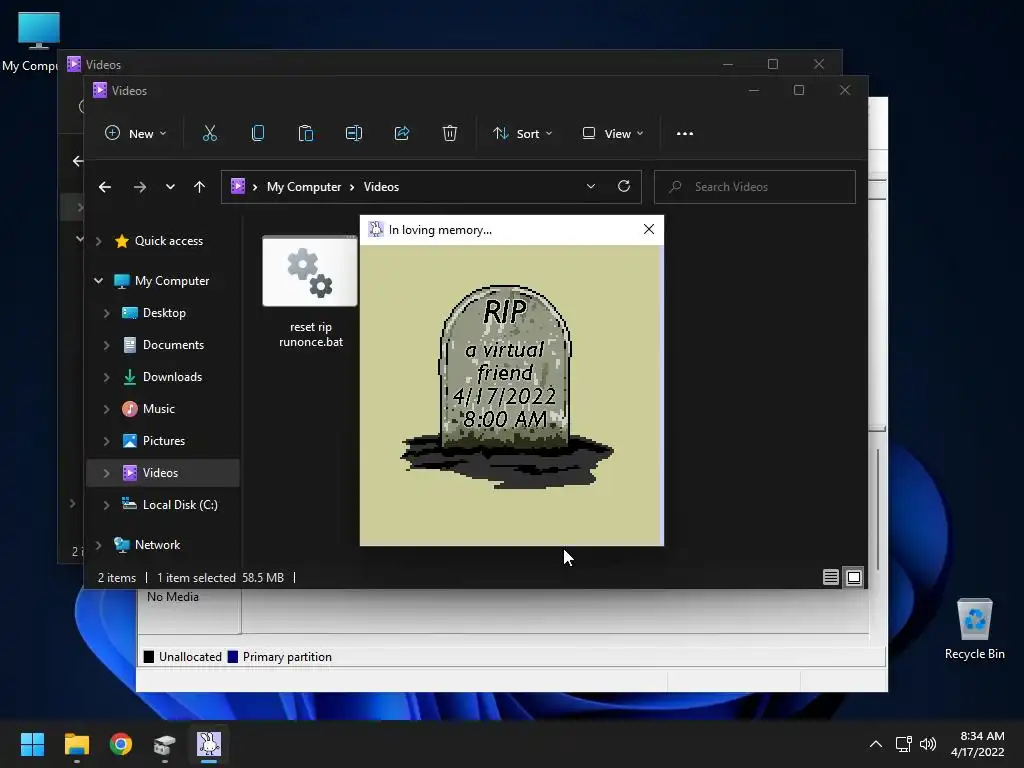Click the tombstone image in memorial window

(x=507, y=387)
